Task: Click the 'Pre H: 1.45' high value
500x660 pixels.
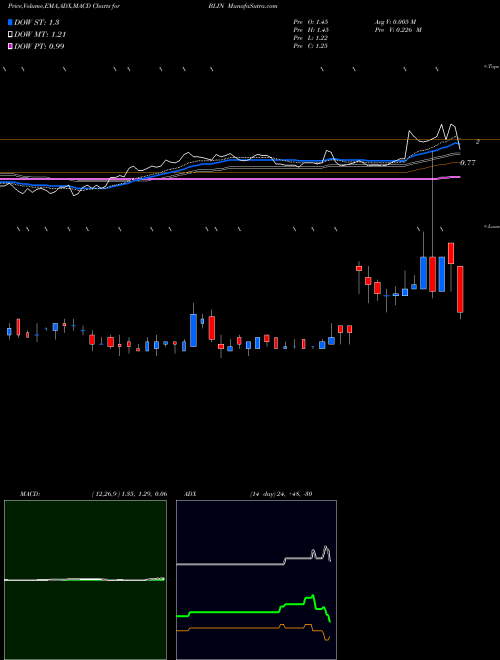Action: [x=311, y=30]
